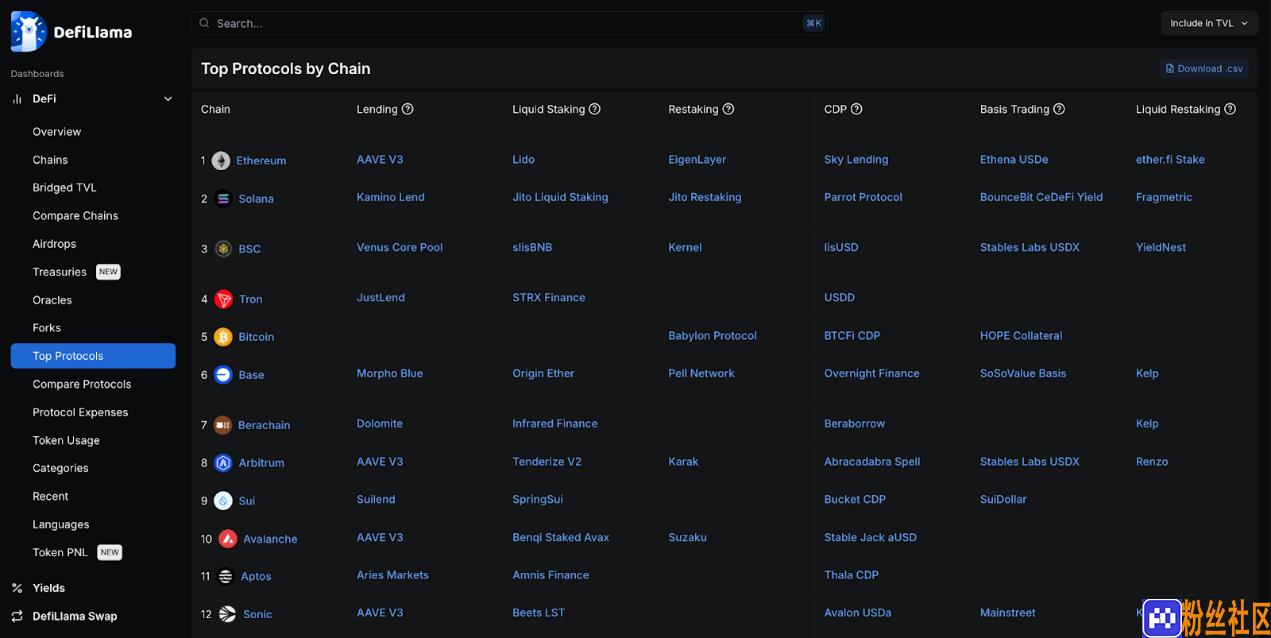Open the ether.fi Stake link
The width and height of the screenshot is (1271, 638).
[x=1170, y=160]
